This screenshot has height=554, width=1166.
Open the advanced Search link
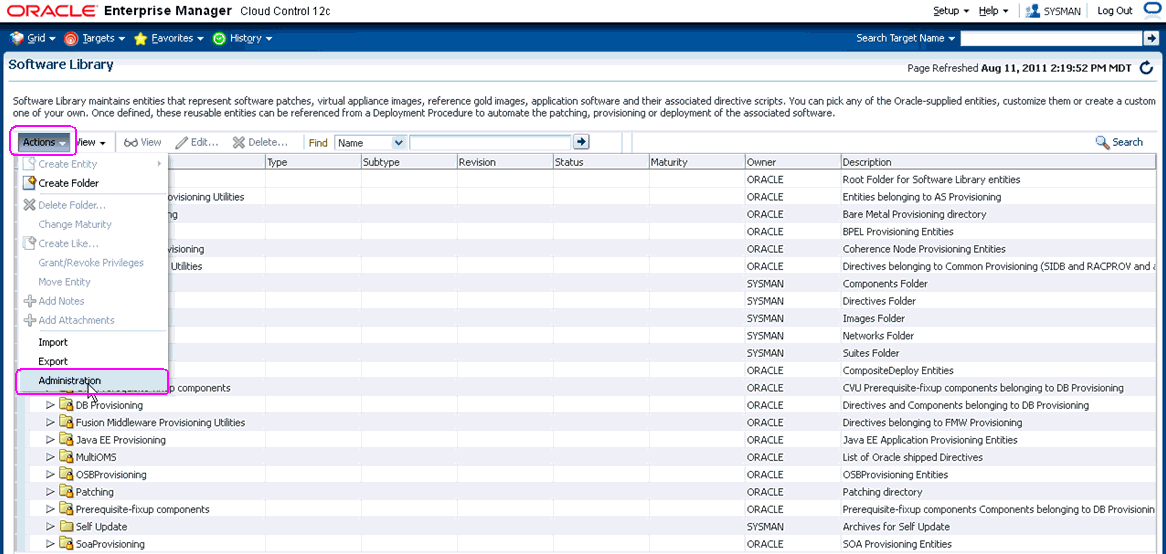[x=1119, y=142]
